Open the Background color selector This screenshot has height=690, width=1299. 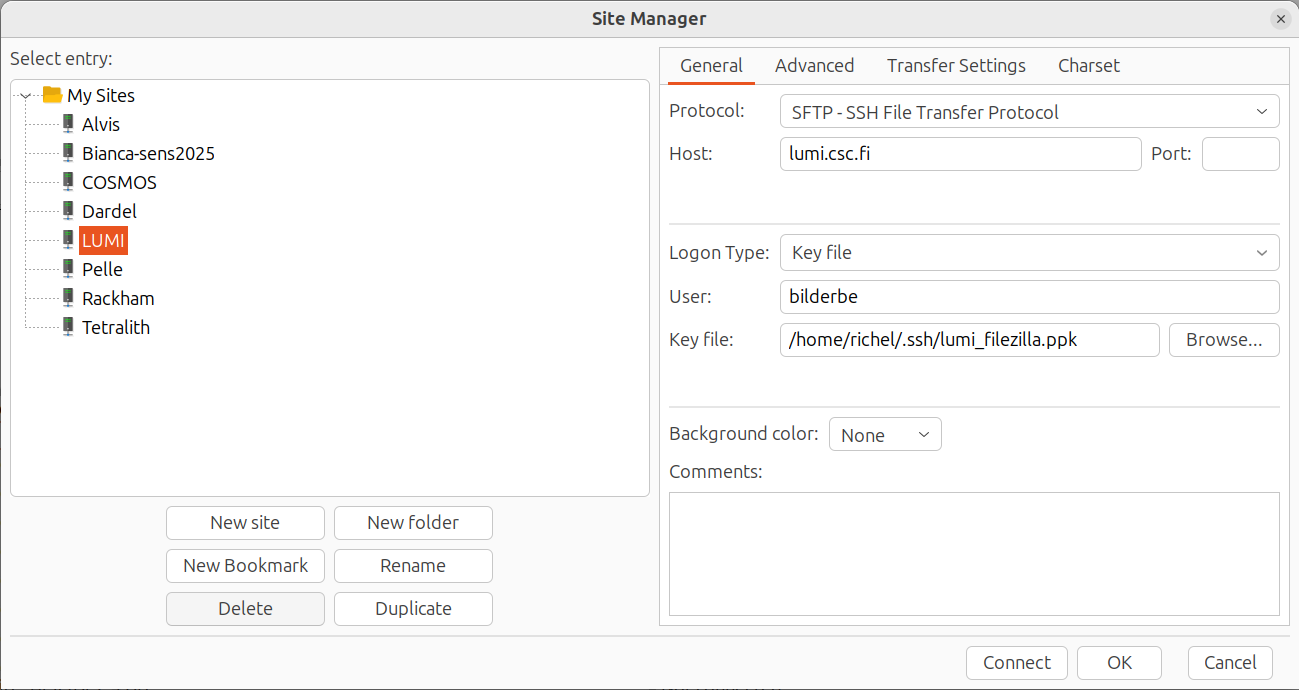coord(884,433)
